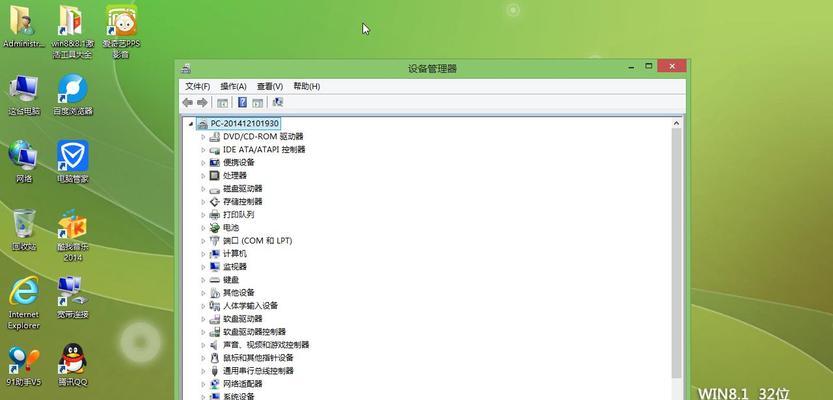Select the 人体学输入设备 row text
Viewport: 833px width, 400px height.
pyautogui.click(x=250, y=306)
